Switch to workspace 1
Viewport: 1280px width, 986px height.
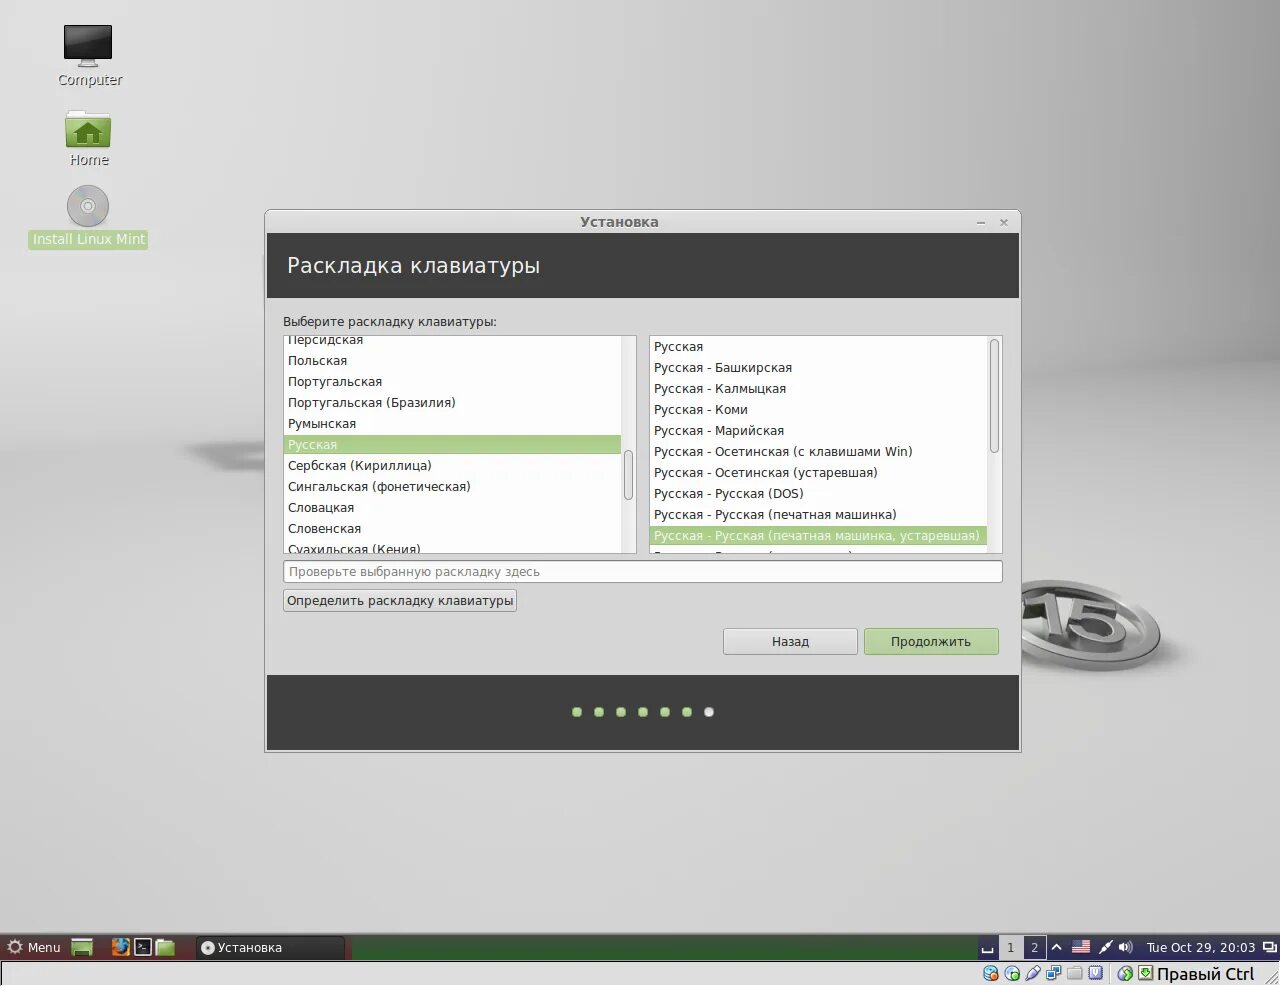[1010, 947]
